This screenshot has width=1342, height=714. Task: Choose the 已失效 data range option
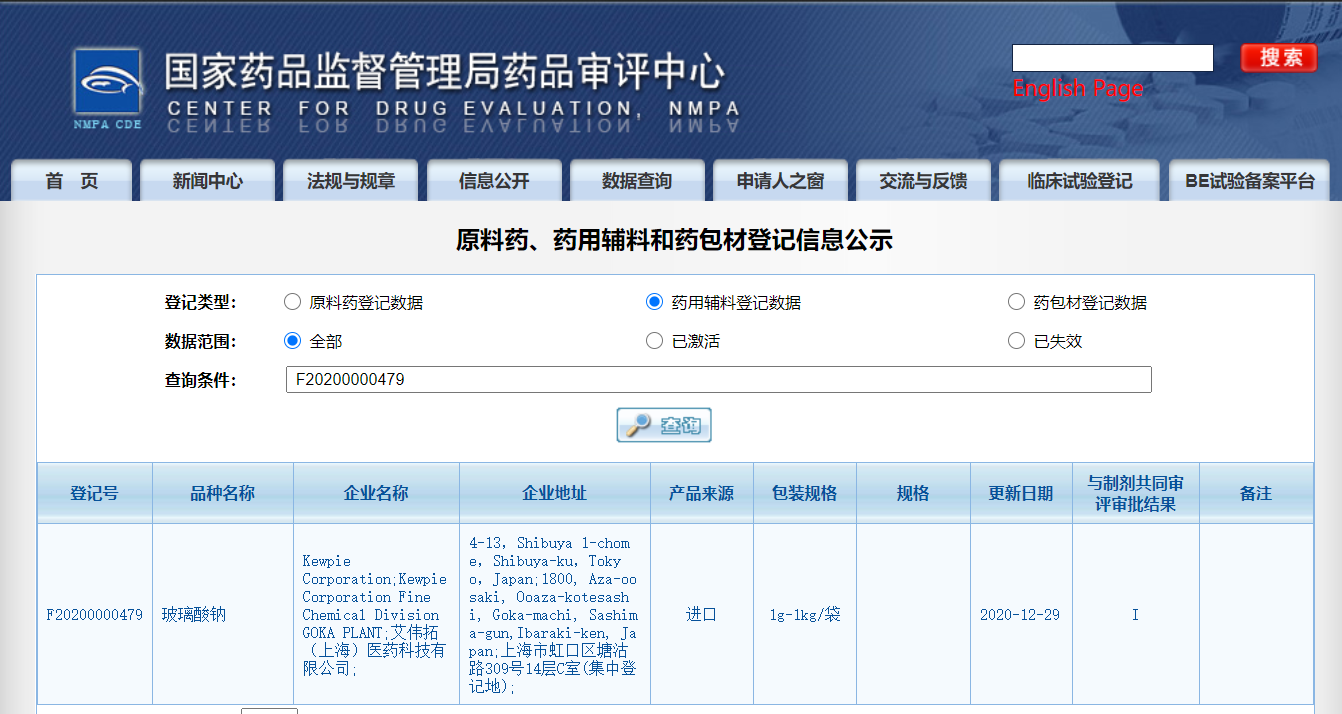1016,340
